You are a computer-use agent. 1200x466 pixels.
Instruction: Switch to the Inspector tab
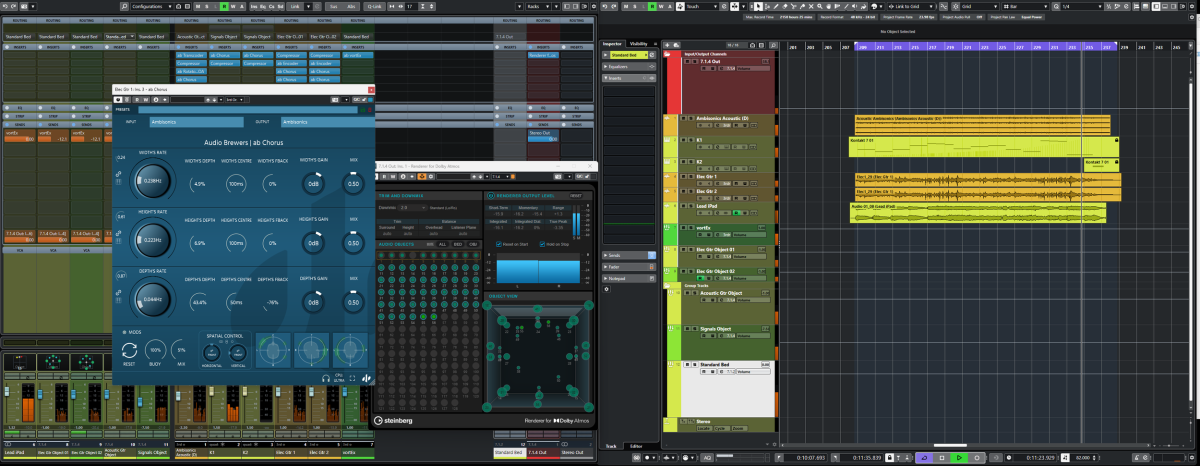click(x=612, y=44)
